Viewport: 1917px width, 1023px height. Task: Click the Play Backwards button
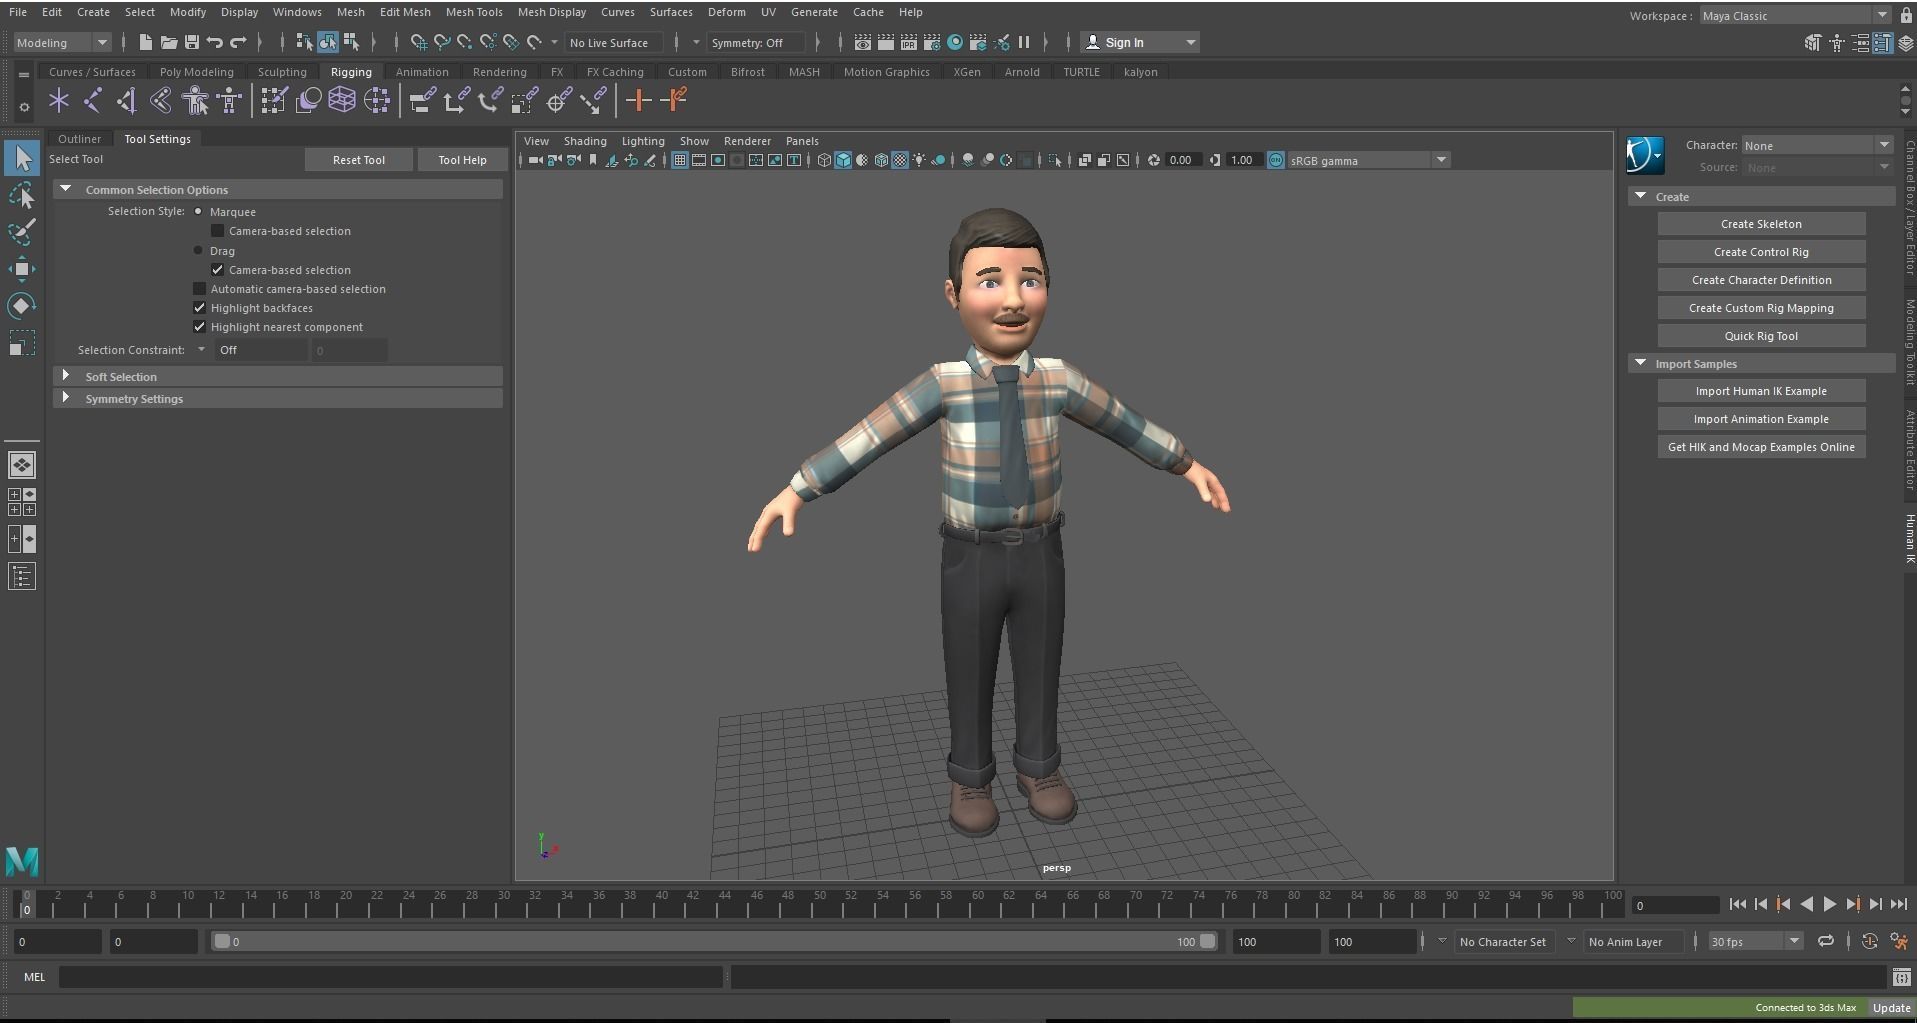(1807, 904)
